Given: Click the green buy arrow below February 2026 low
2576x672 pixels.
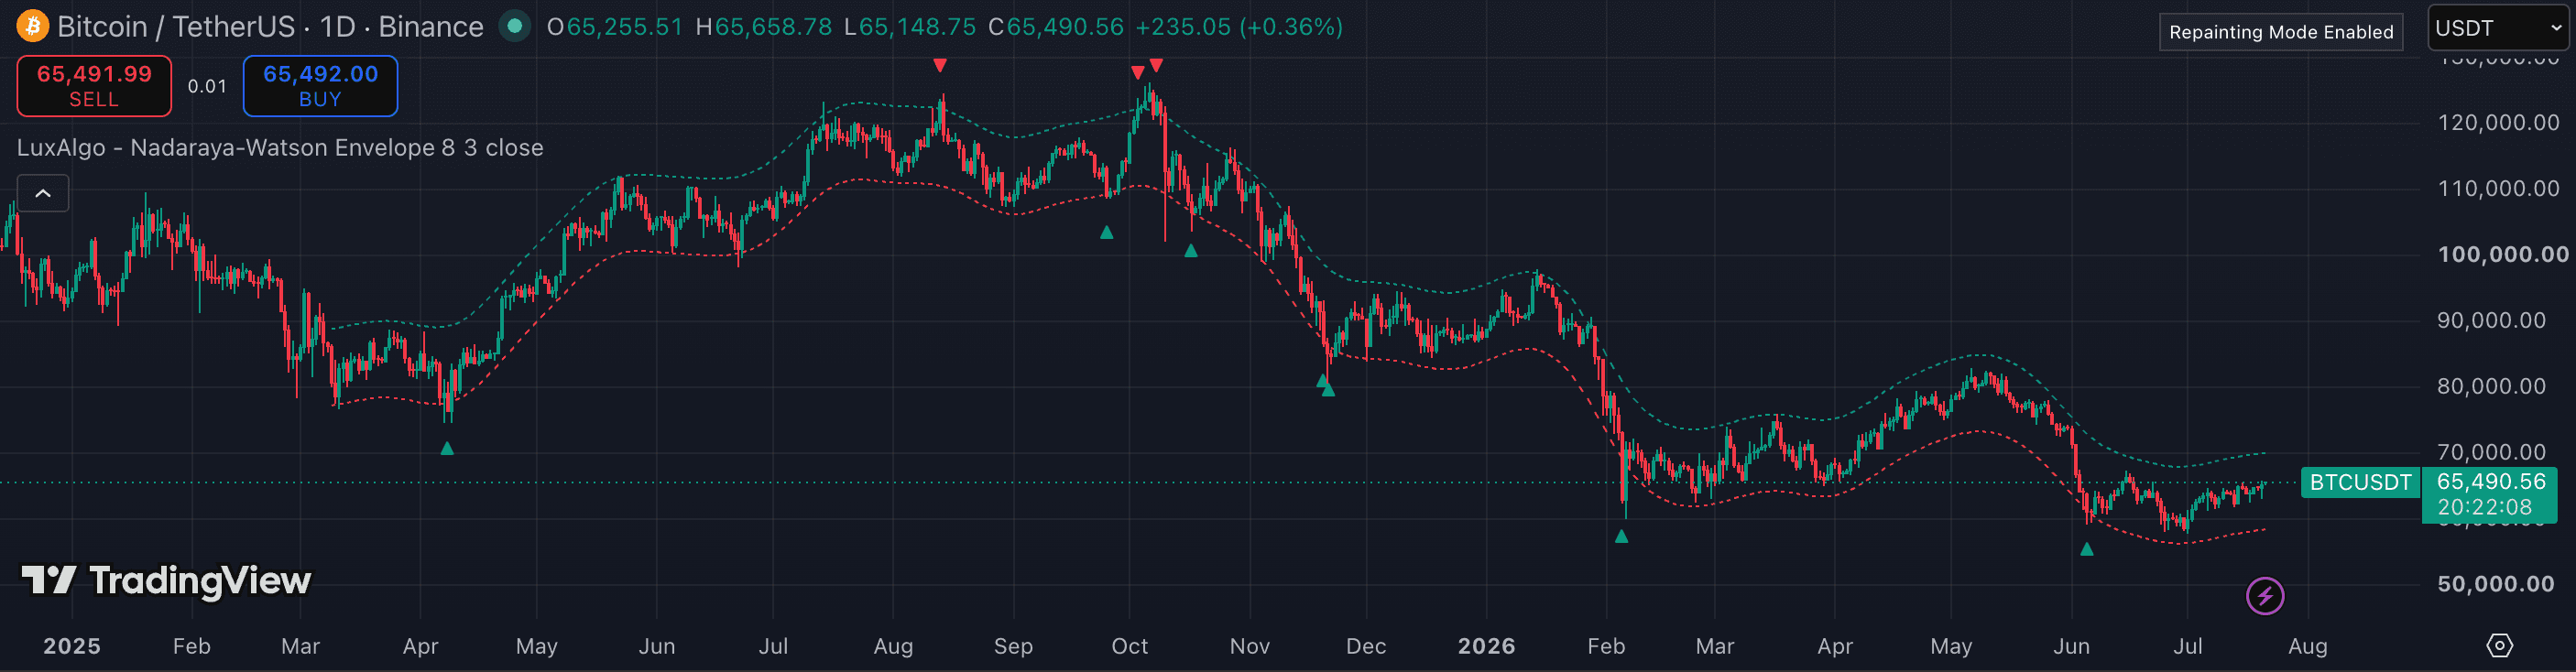Looking at the screenshot, I should 1621,536.
